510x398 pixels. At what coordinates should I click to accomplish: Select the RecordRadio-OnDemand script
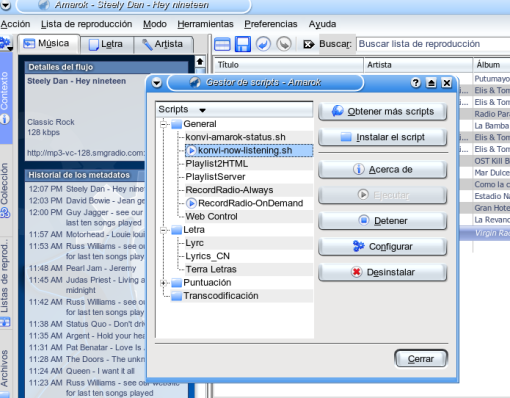pos(244,203)
